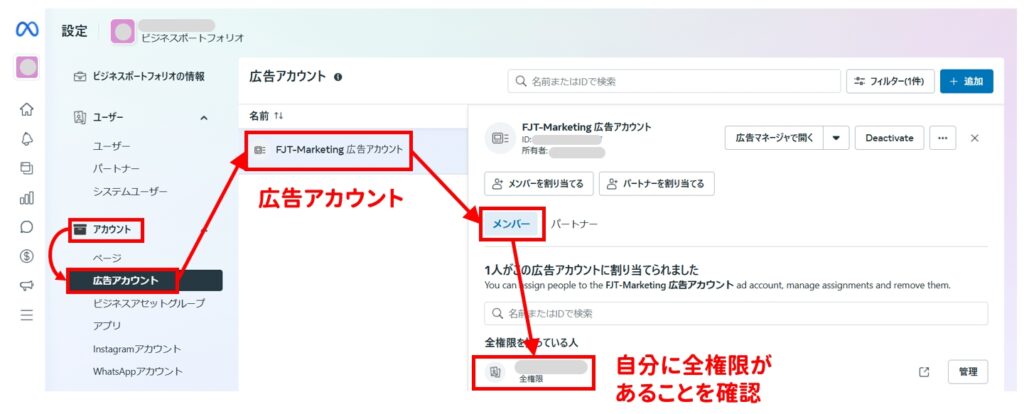
Task: Click 広告マネージャで開く button
Action: (775, 138)
